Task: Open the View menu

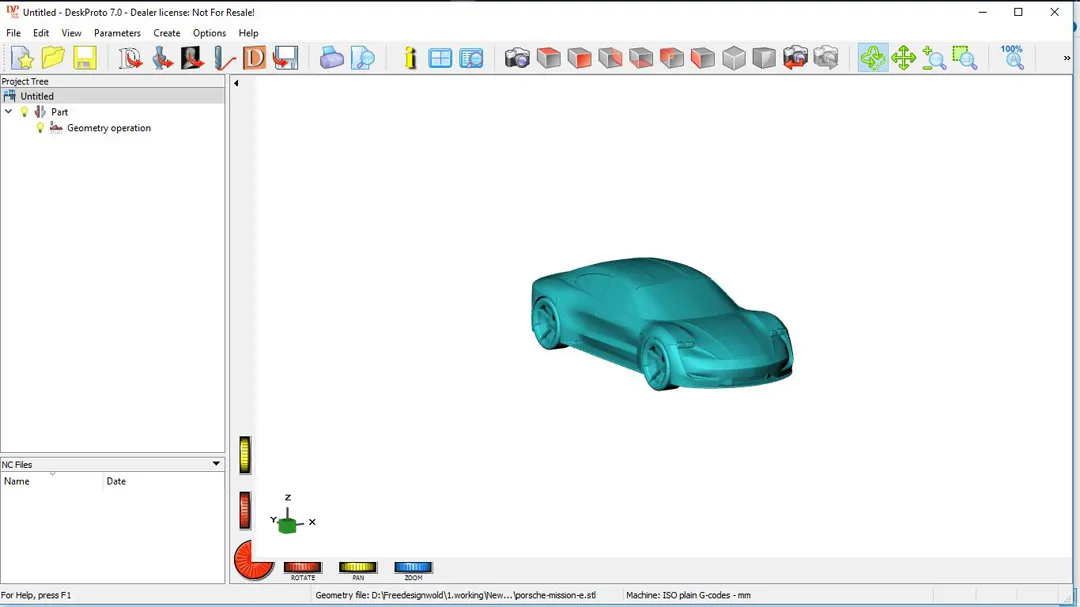Action: coord(71,33)
